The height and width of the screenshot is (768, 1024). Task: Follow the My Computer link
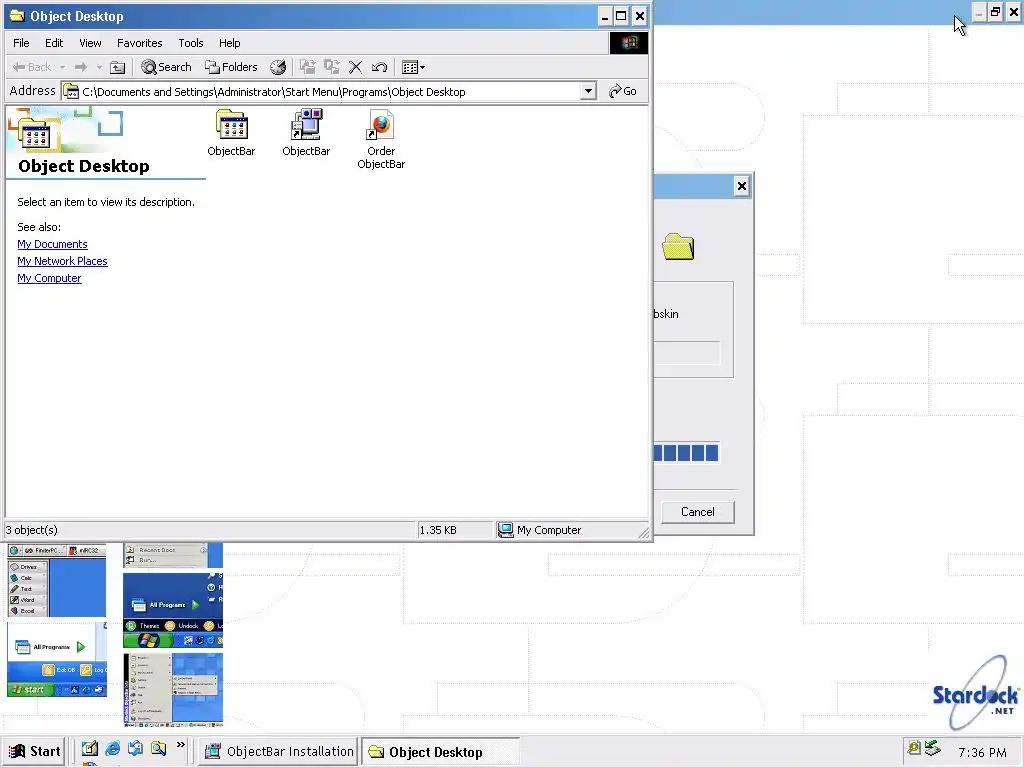tap(49, 278)
